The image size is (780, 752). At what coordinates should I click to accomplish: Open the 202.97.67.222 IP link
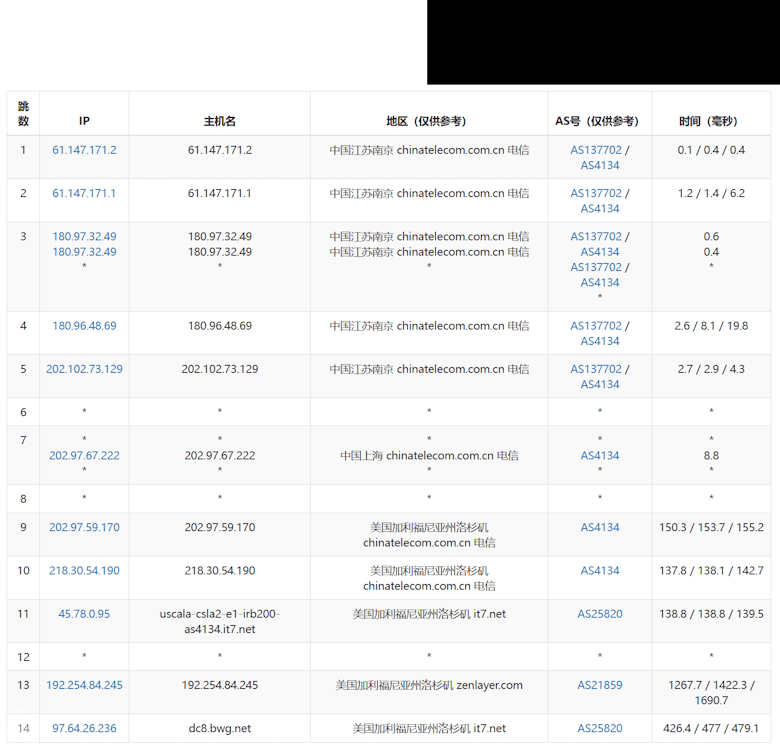coord(84,456)
